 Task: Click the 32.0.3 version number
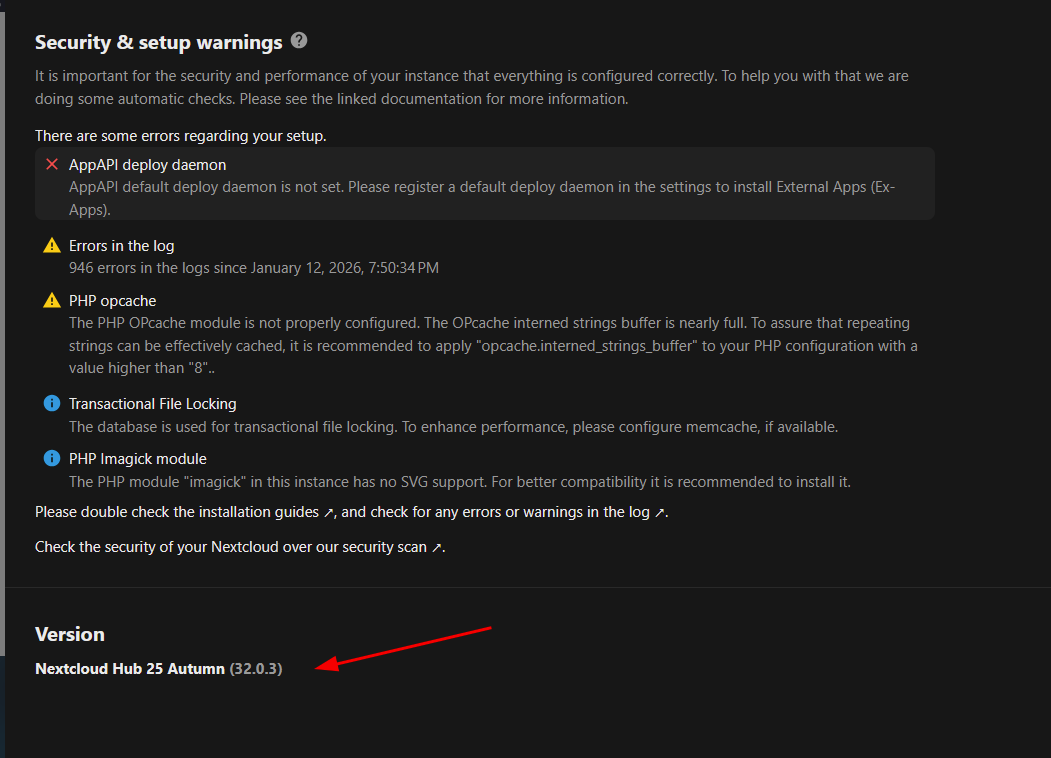256,668
